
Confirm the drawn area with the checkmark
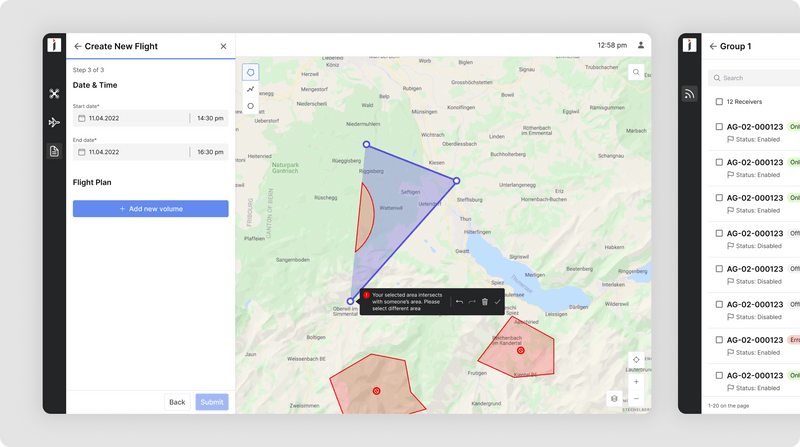[497, 301]
